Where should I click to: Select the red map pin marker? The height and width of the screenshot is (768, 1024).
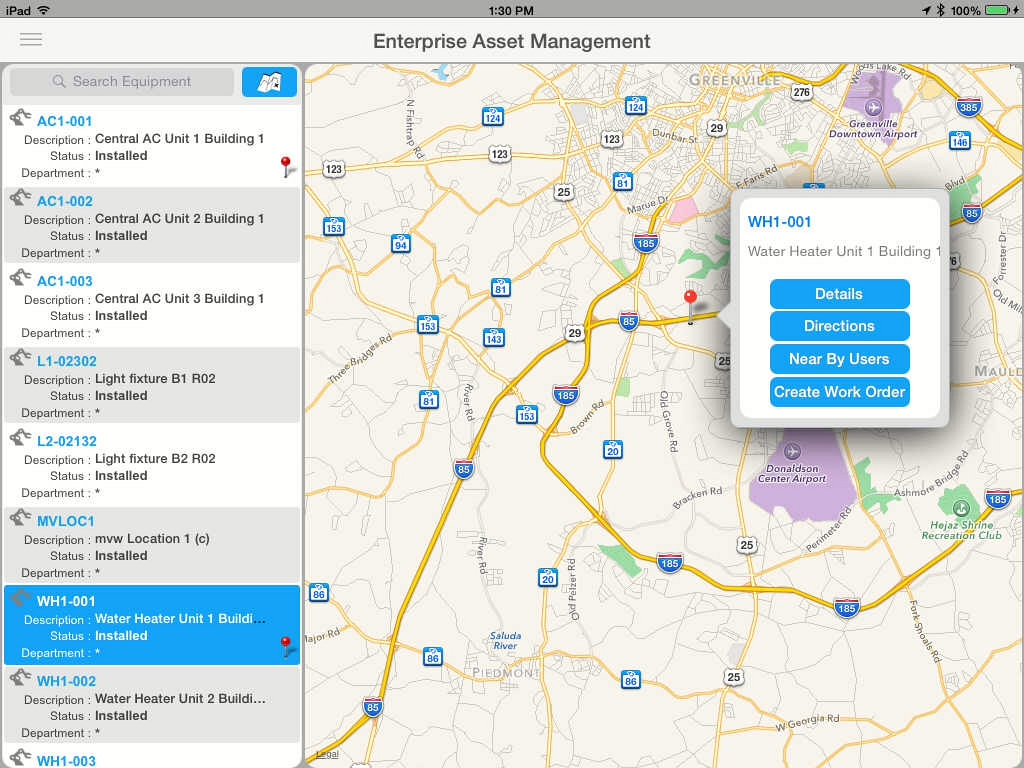click(x=690, y=306)
